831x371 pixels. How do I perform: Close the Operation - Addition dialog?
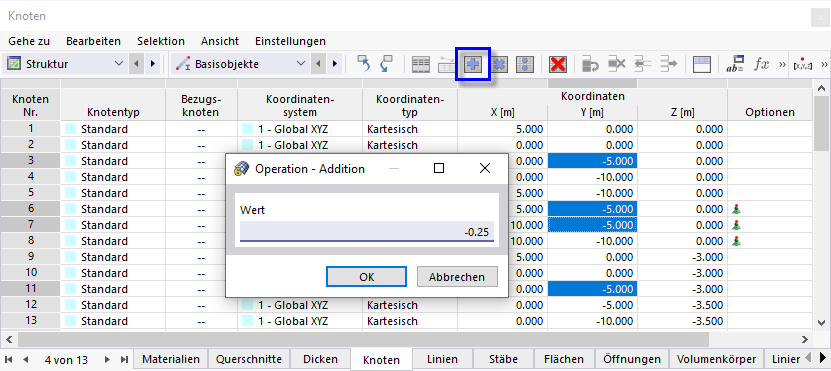click(484, 169)
